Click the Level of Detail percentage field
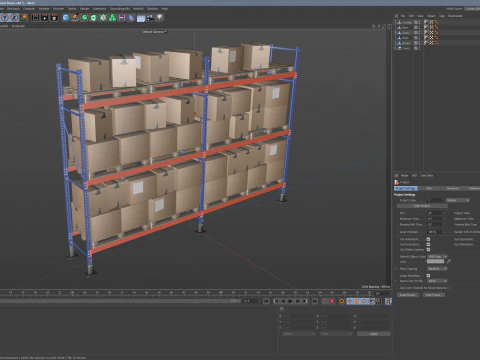Screen dimensions: 480x360 [x=435, y=231]
